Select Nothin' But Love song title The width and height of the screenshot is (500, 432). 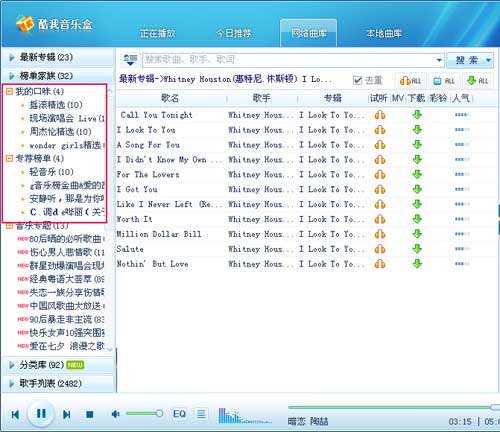[x=152, y=264]
